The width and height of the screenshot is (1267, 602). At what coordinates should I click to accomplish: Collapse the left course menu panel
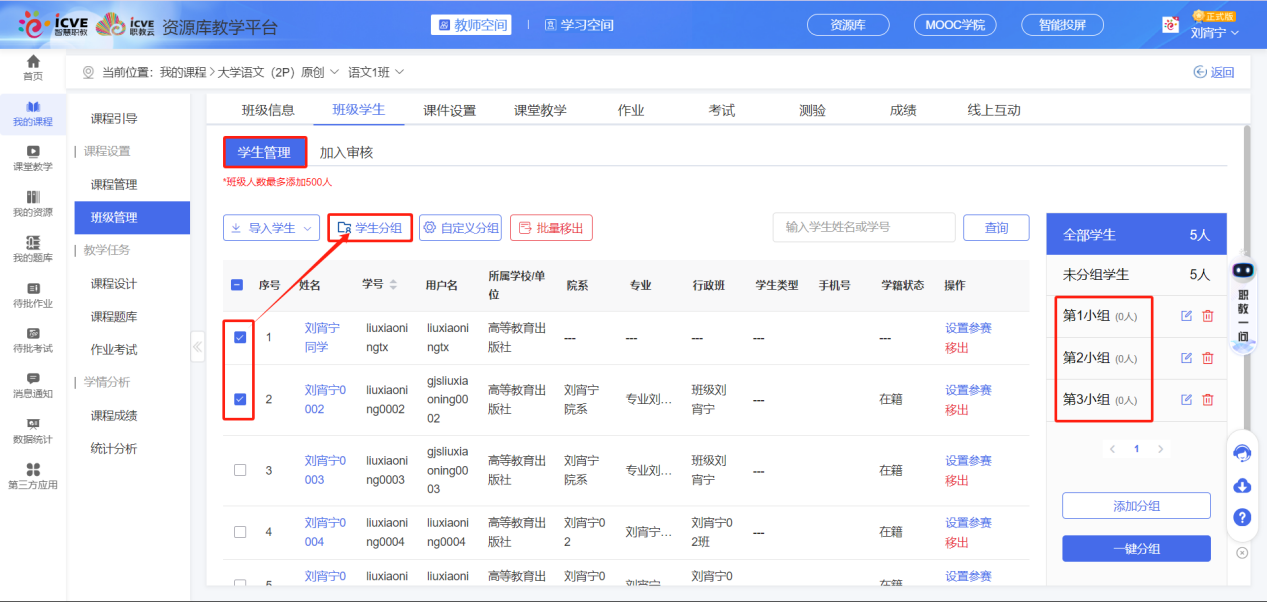click(197, 347)
